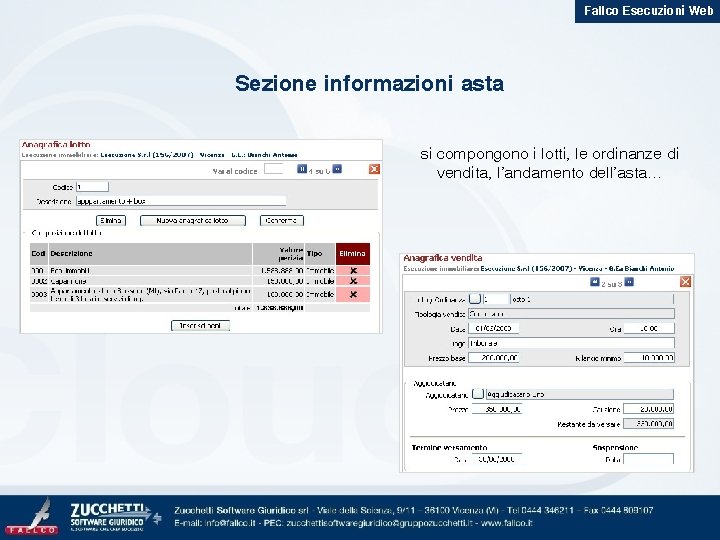The image size is (720, 540).
Task: Click Nuova anagrafica lotto button
Action: 193,220
